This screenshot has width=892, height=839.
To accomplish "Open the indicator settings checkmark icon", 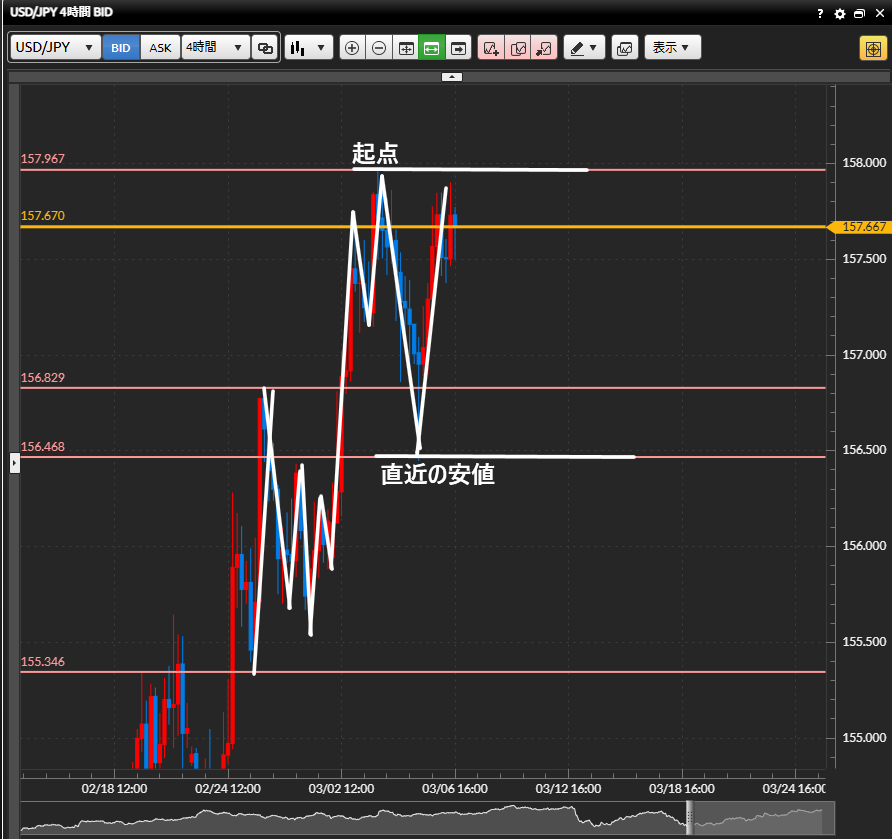I will pyautogui.click(x=518, y=47).
